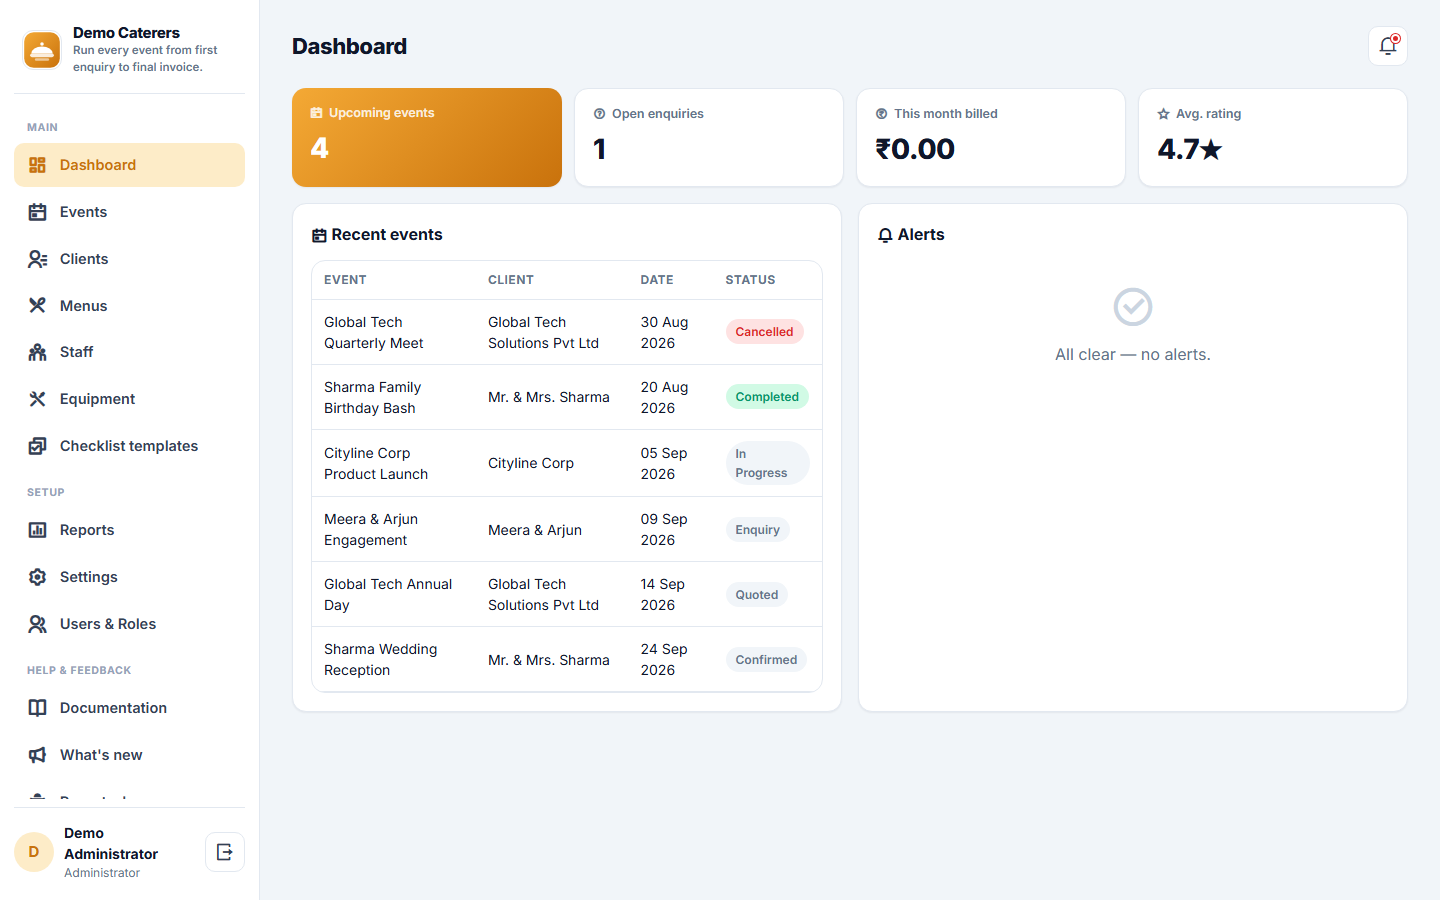Image resolution: width=1440 pixels, height=900 pixels.
Task: Open the Equipment section
Action: pos(129,399)
